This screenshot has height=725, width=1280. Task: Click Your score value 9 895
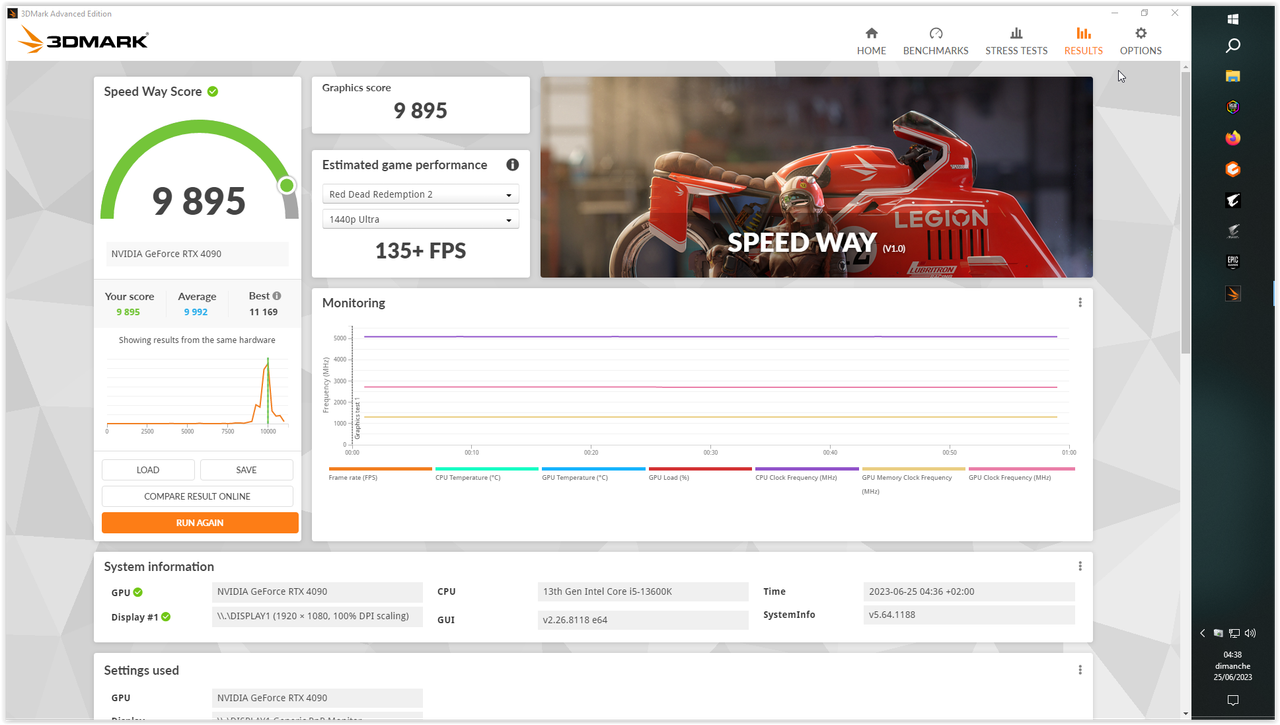128,312
